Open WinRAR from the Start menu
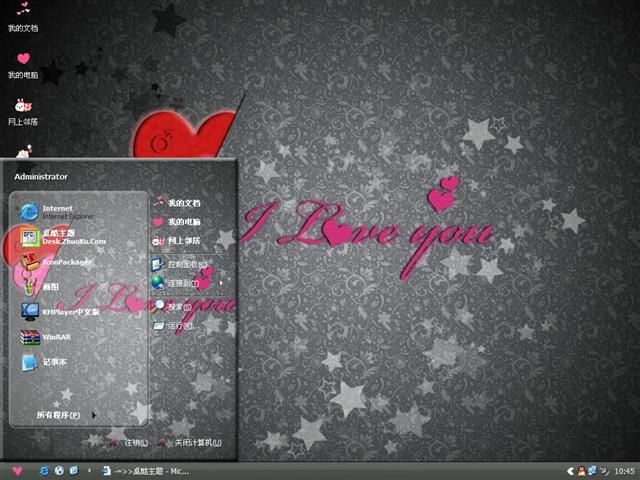The height and width of the screenshot is (480, 640). pyautogui.click(x=46, y=337)
